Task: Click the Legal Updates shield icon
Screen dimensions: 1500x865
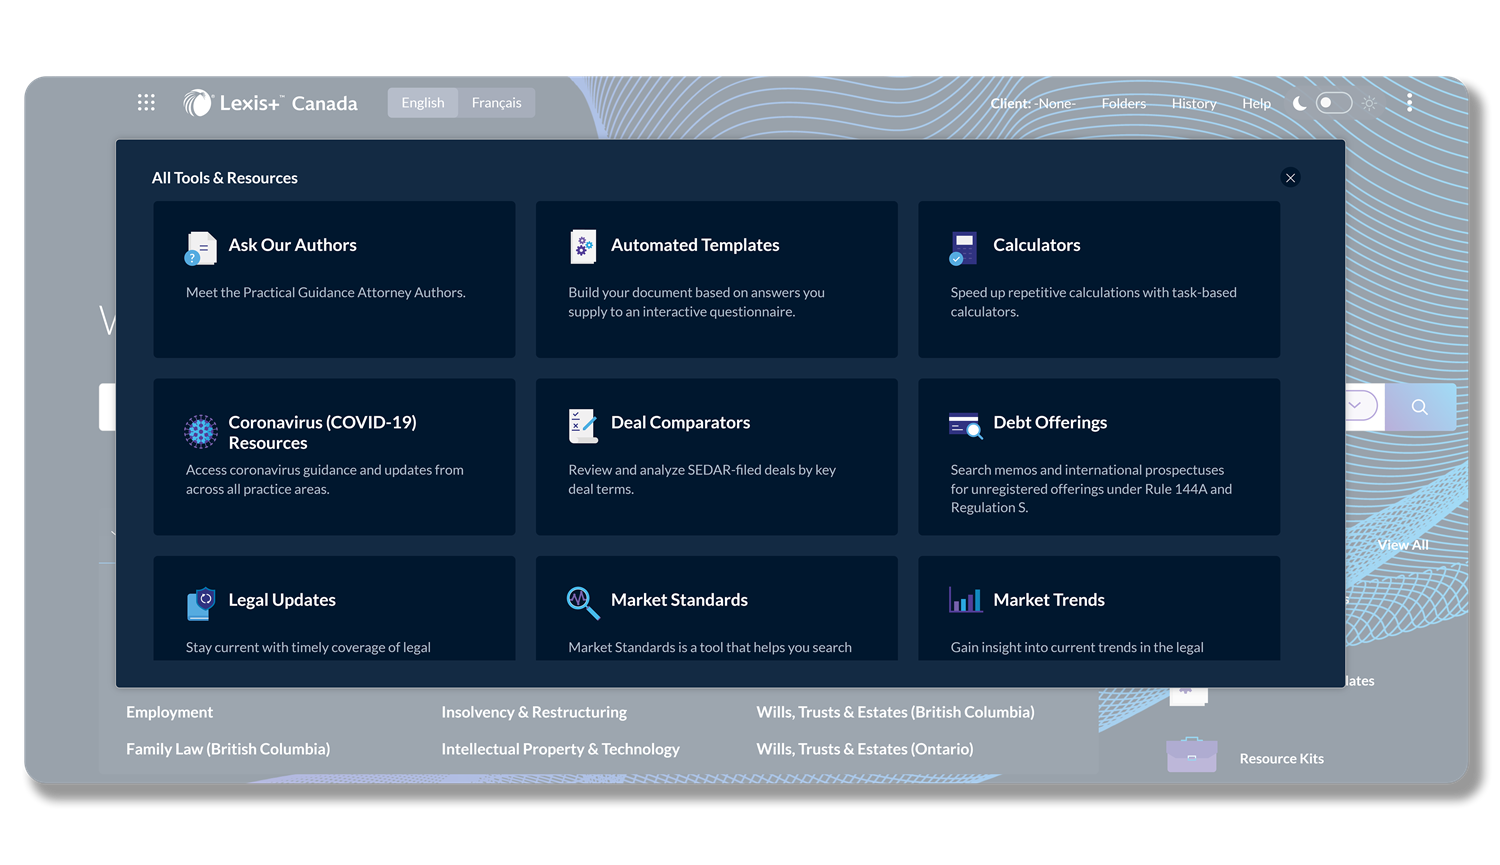Action: [x=201, y=603]
